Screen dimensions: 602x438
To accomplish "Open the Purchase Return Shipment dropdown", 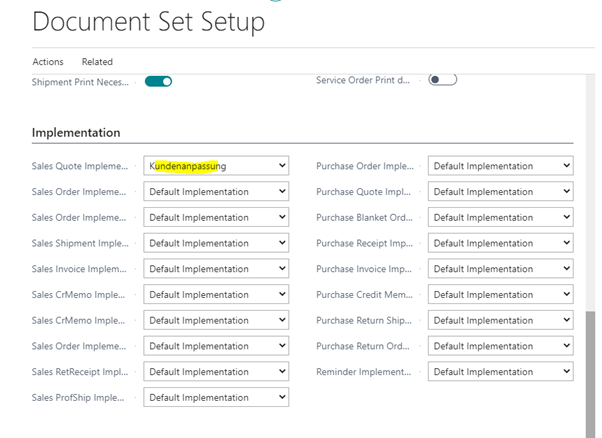I will click(x=500, y=320).
